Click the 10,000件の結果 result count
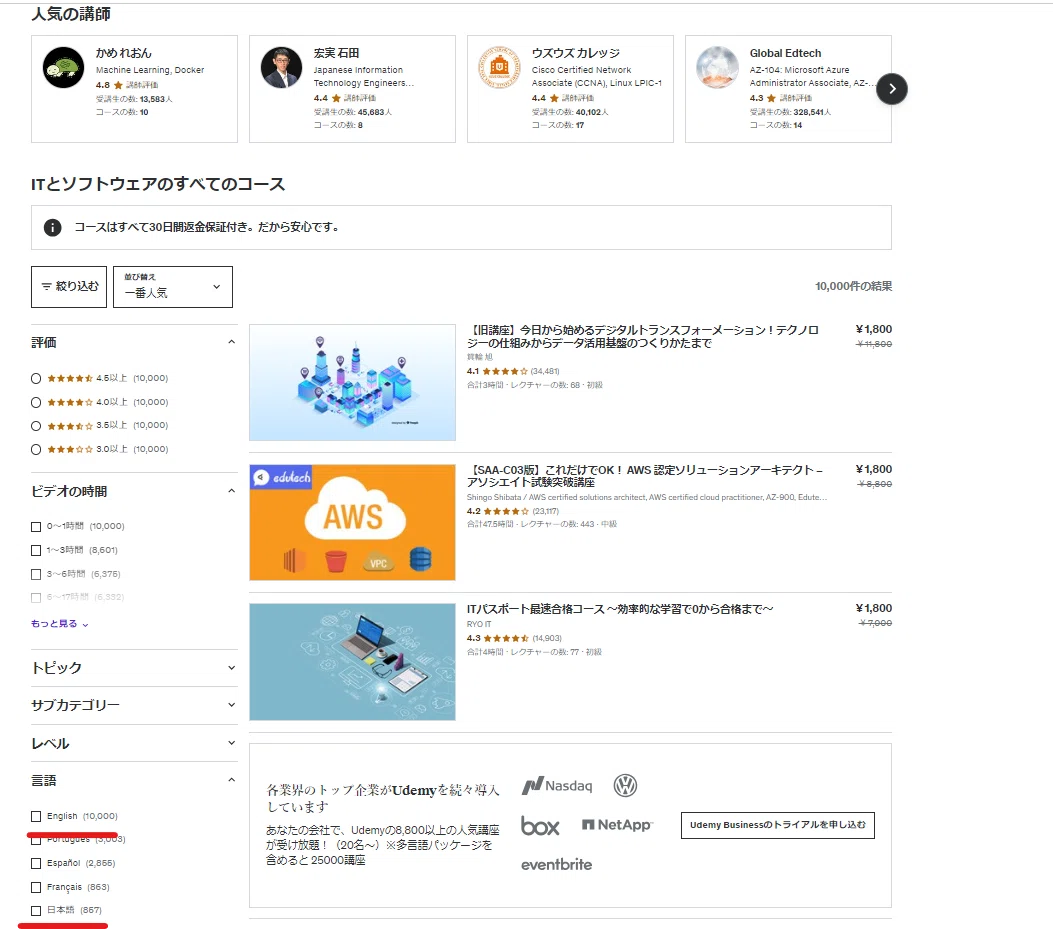Viewport: 1053px width, 929px height. (x=854, y=286)
